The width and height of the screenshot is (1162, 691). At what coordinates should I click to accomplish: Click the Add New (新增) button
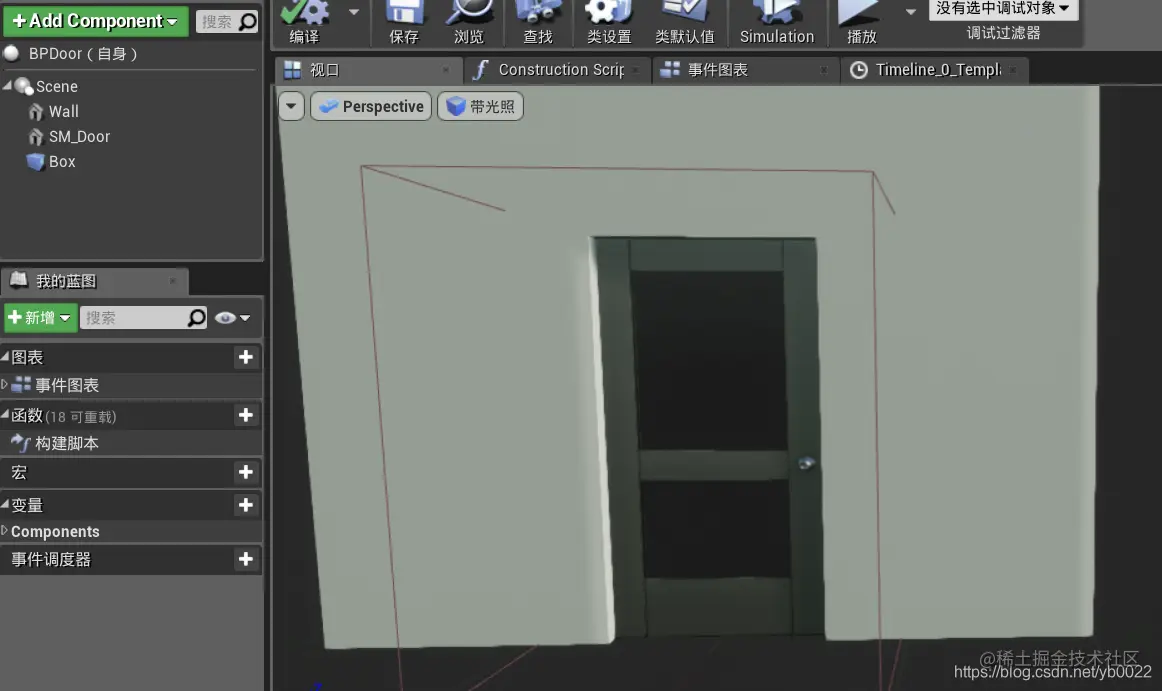pos(40,317)
